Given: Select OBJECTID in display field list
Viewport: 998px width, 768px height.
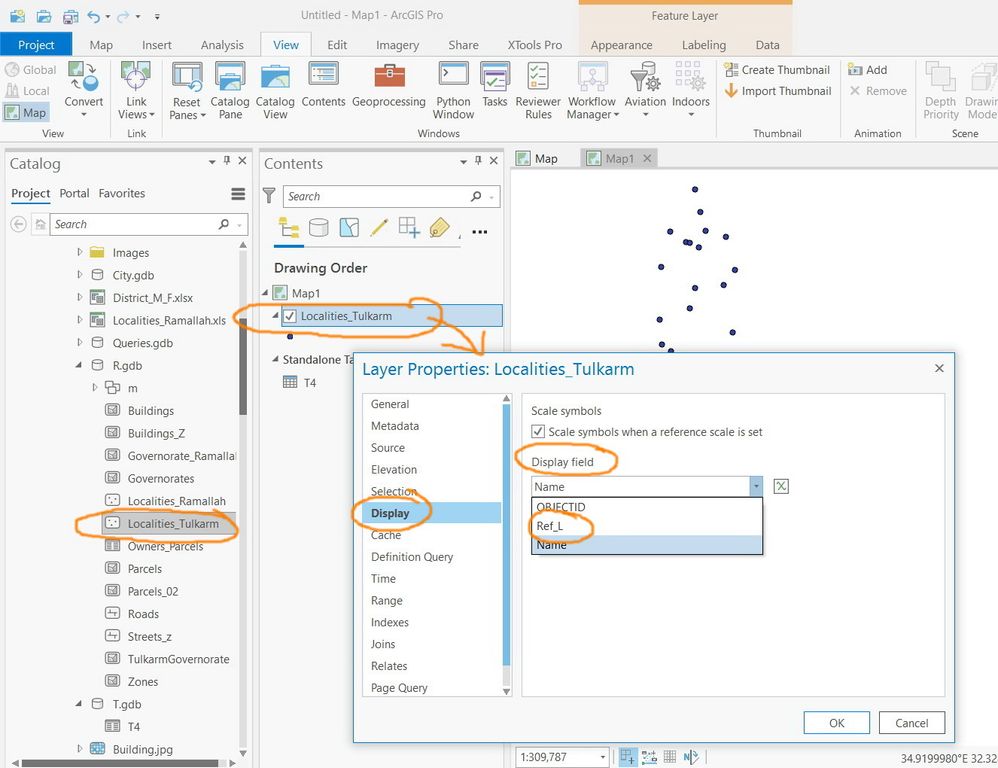Looking at the screenshot, I should [x=647, y=507].
